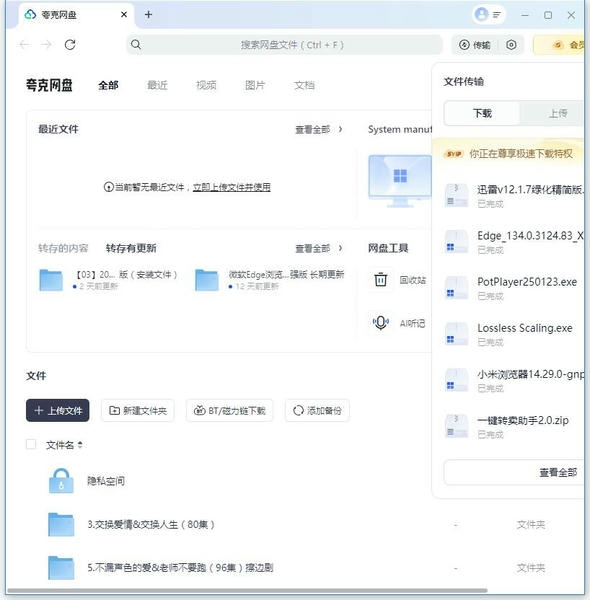Click the 会员 membership button

[559, 45]
